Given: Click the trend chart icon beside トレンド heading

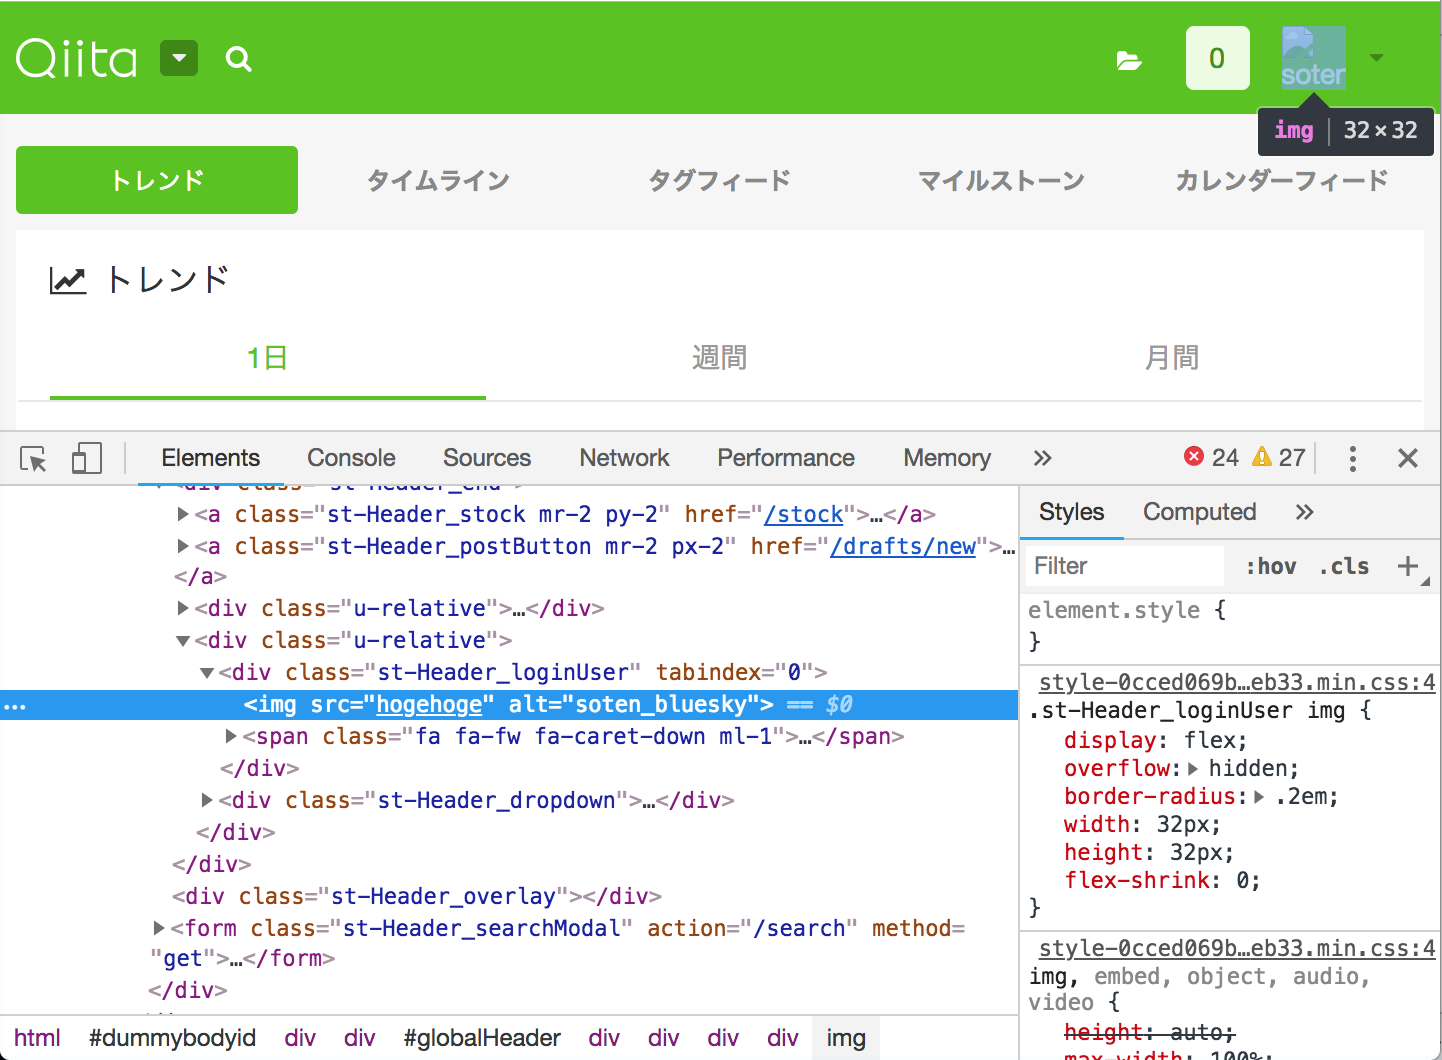Looking at the screenshot, I should pyautogui.click(x=66, y=280).
